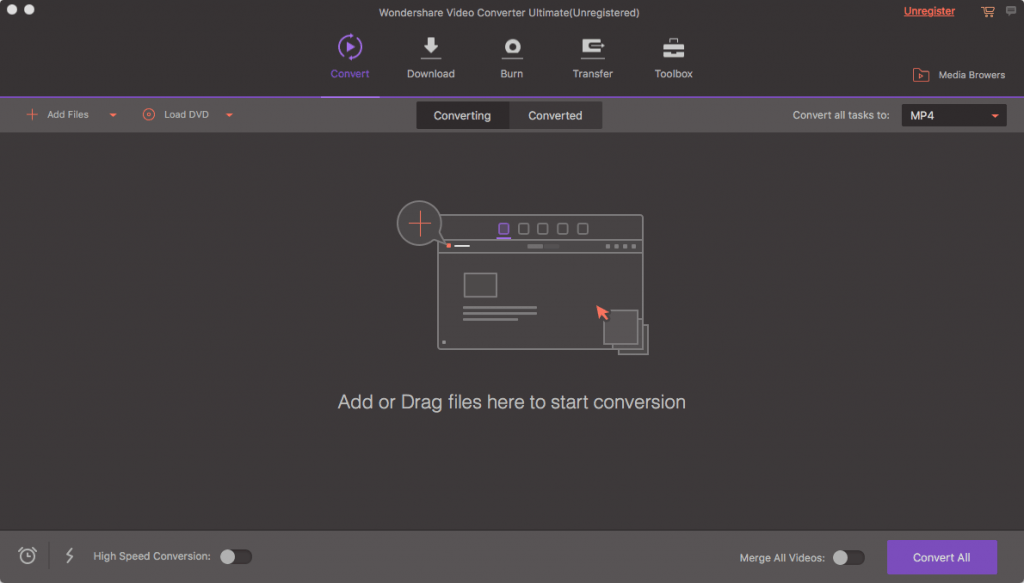Expand the Load DVD dropdown arrow

click(x=229, y=115)
